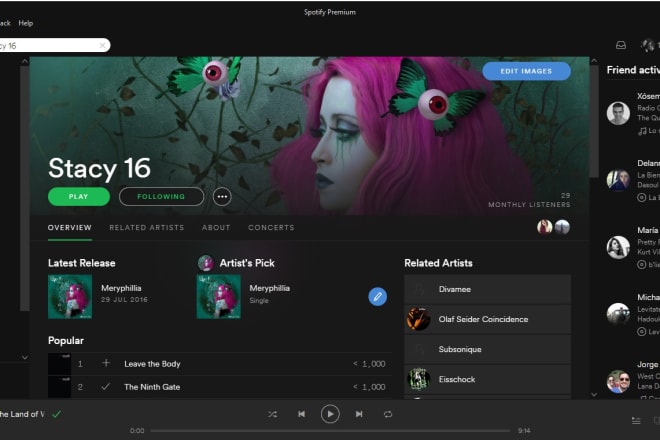660x440 pixels.
Task: Click the Popular section heading
Action: [x=66, y=341]
